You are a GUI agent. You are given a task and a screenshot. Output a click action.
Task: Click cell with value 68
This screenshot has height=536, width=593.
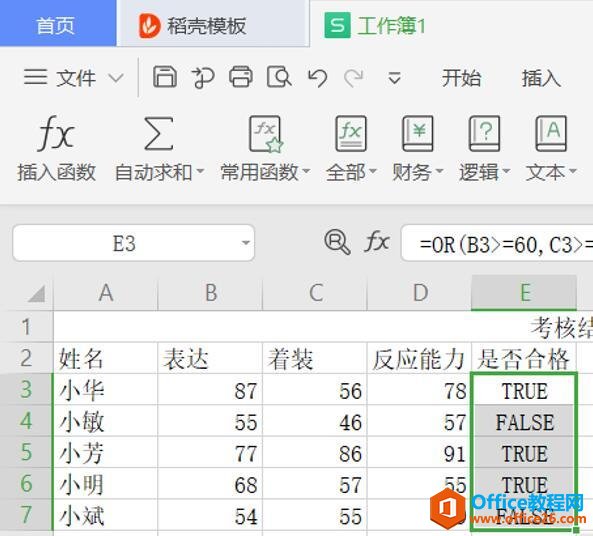(x=210, y=484)
